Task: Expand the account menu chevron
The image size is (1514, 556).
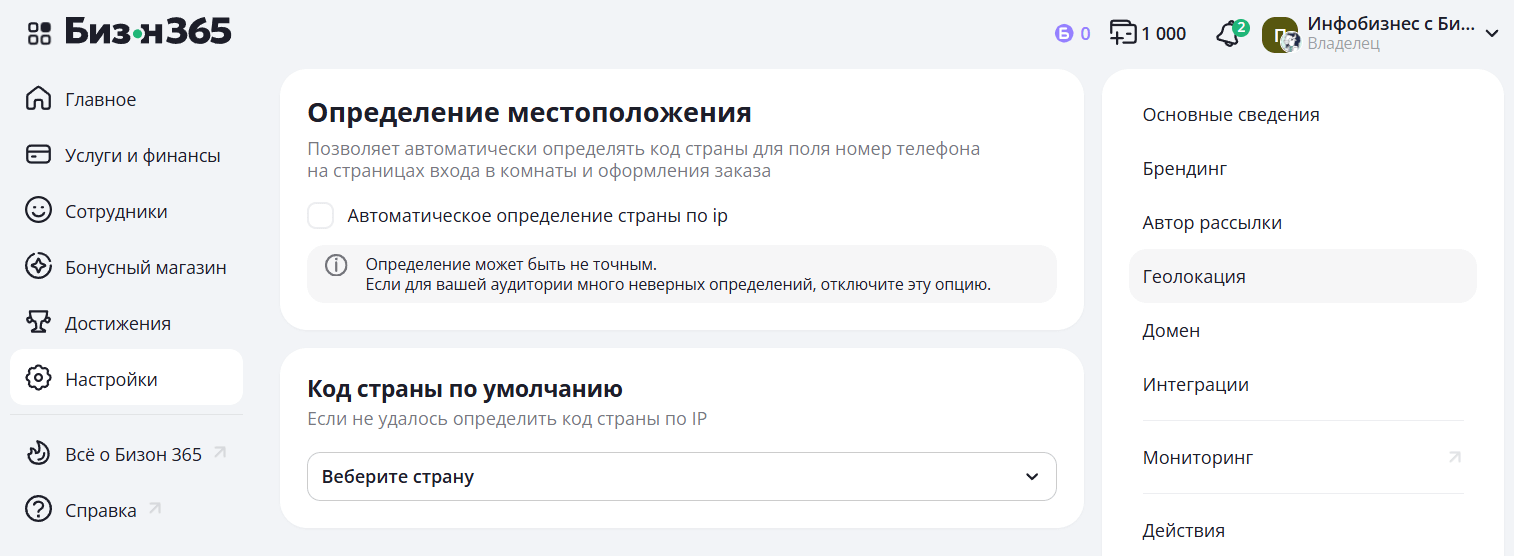Action: [x=1491, y=34]
